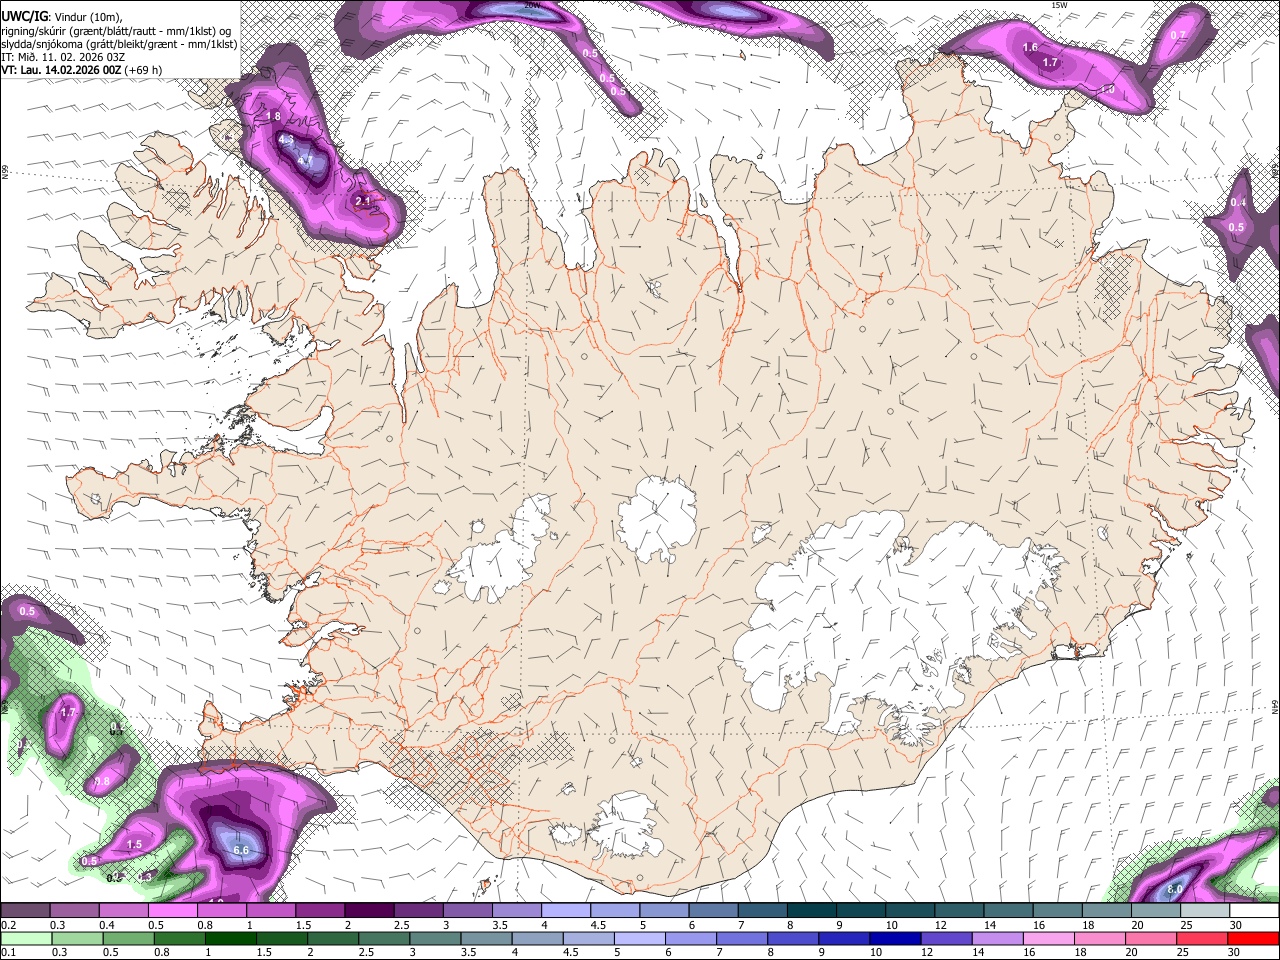Click the upper legend row's 0.2 label
Screen dimensions: 1280x960
[x=9, y=925]
